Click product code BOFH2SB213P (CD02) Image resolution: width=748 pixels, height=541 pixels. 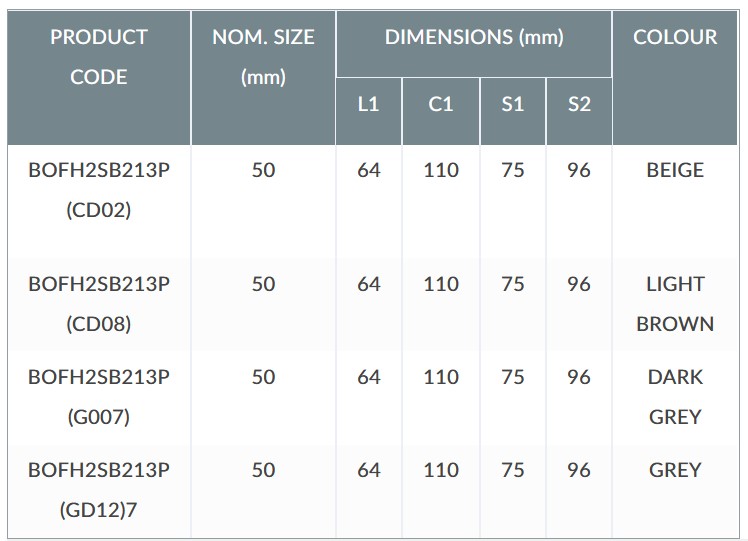99,190
